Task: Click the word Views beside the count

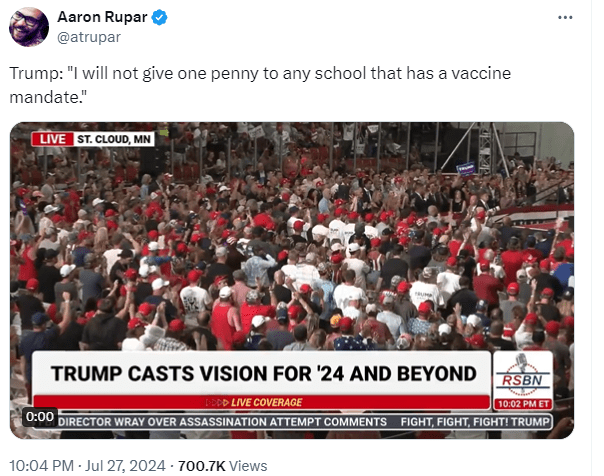Action: pyautogui.click(x=248, y=466)
